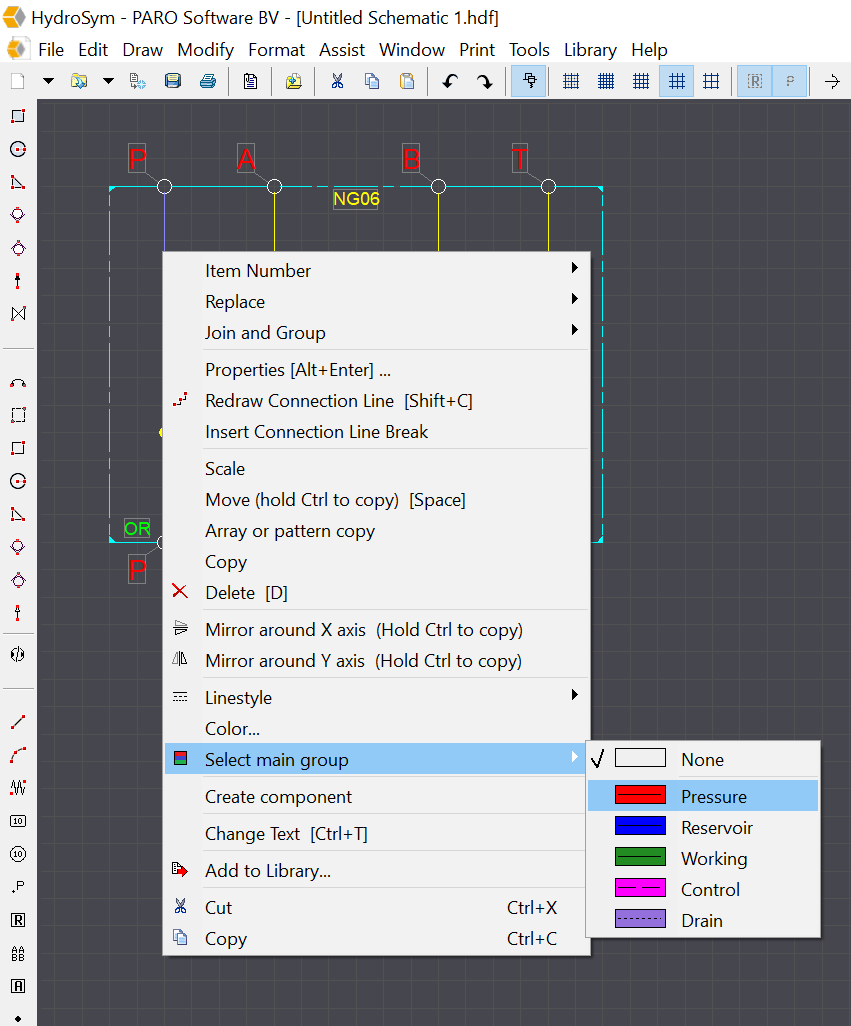The image size is (851, 1026).
Task: Click the Paste clipboard icon in toolbar
Action: point(407,81)
